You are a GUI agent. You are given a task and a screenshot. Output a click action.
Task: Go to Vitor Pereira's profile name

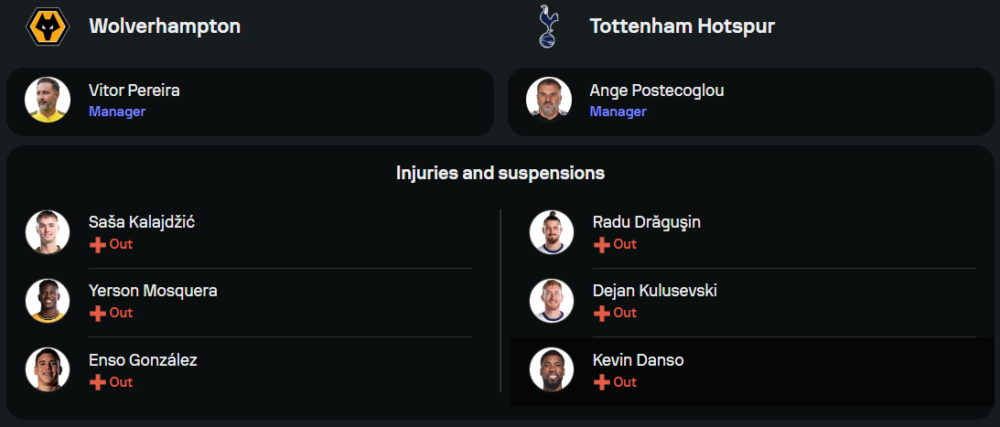(x=134, y=91)
